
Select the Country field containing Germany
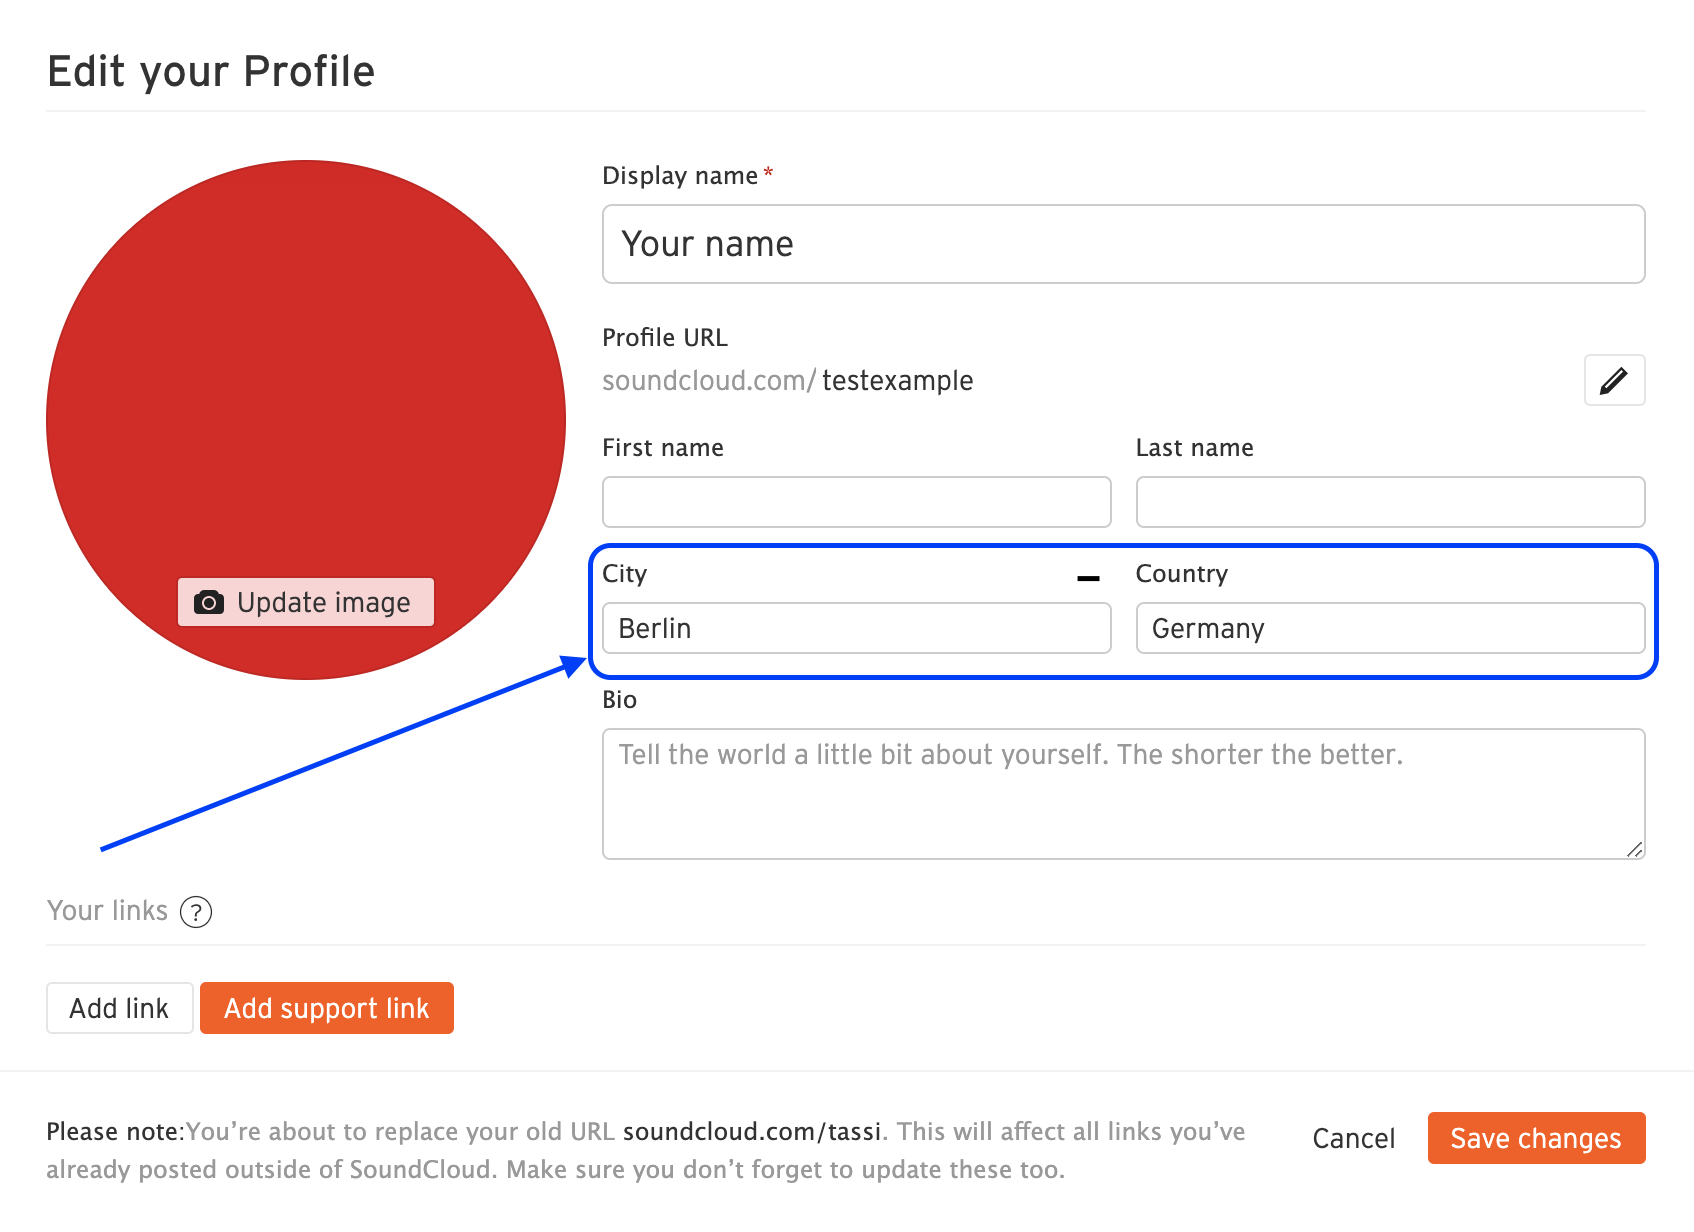pyautogui.click(x=1389, y=628)
